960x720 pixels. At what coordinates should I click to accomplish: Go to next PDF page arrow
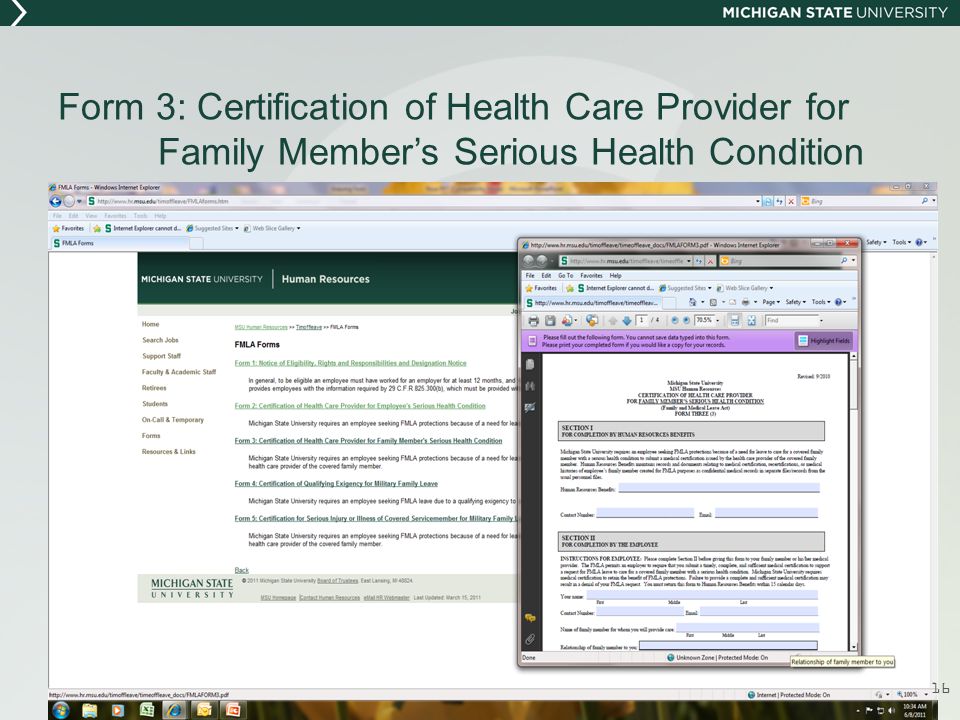point(626,320)
